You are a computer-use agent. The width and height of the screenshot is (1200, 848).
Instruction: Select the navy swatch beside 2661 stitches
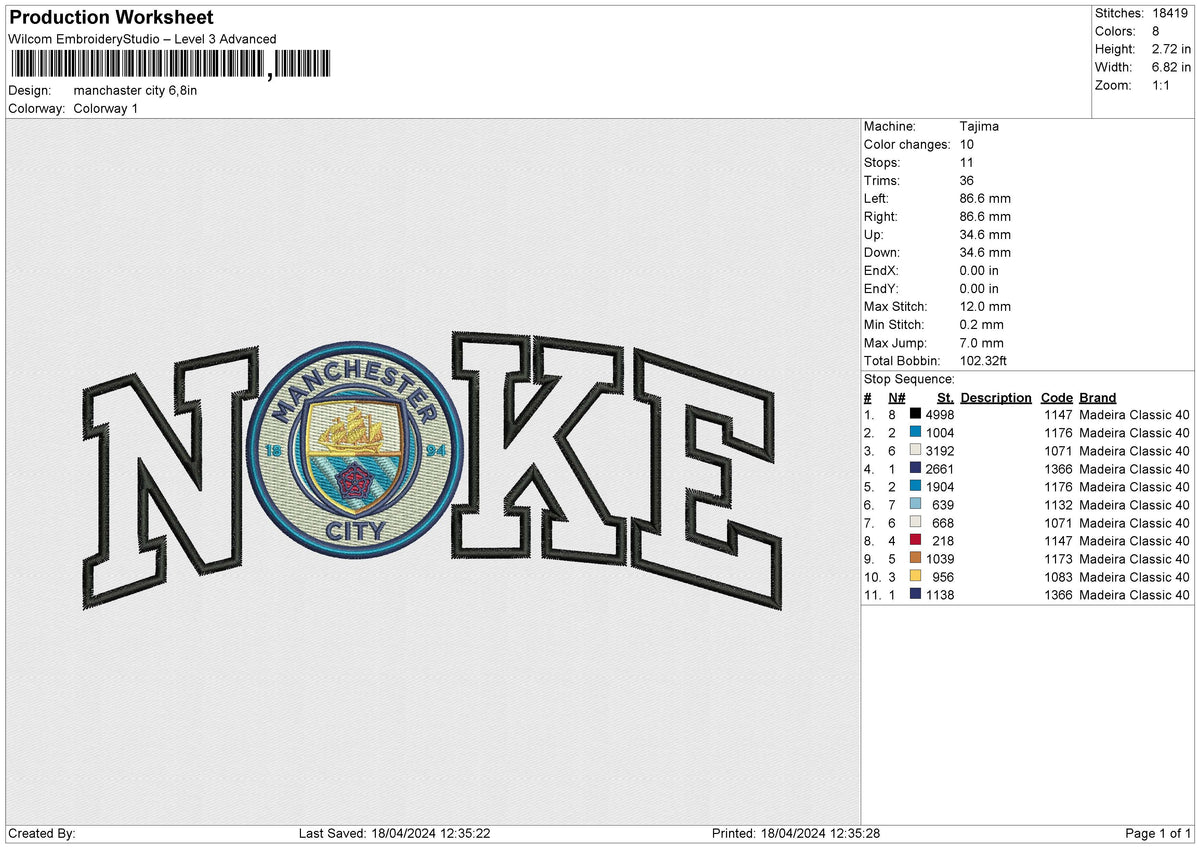click(x=915, y=467)
